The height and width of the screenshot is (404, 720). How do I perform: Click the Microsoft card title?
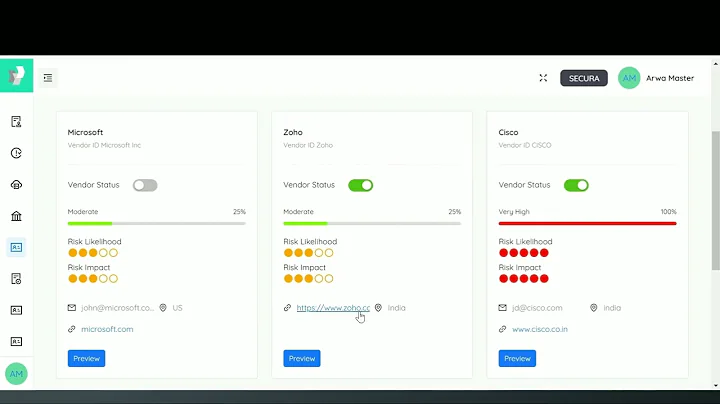click(85, 132)
